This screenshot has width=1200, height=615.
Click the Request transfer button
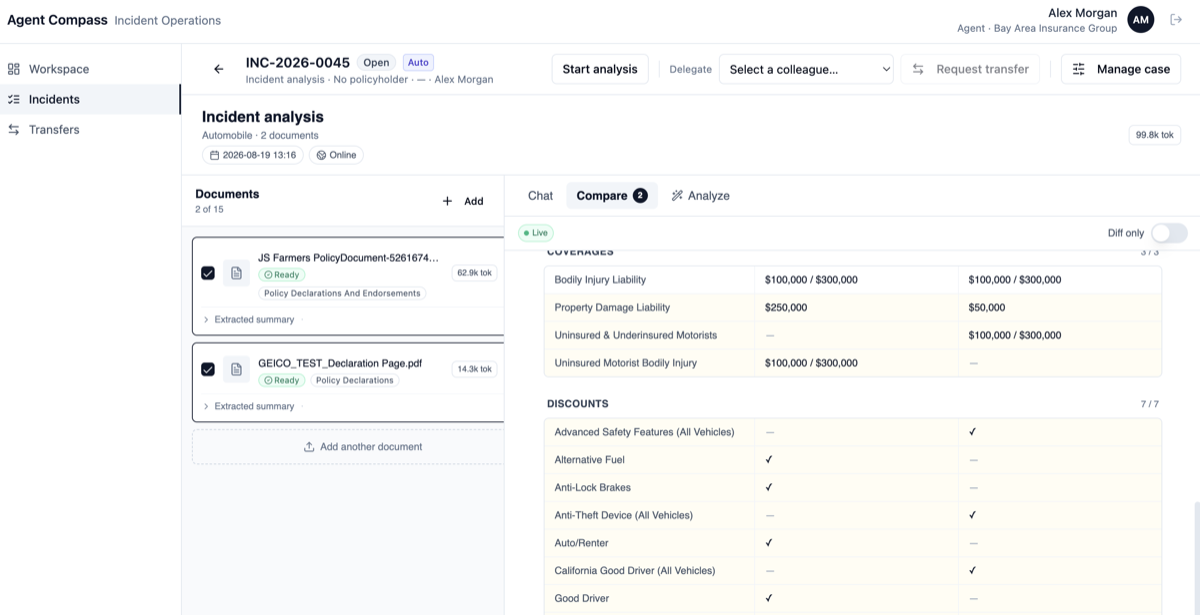(x=970, y=69)
